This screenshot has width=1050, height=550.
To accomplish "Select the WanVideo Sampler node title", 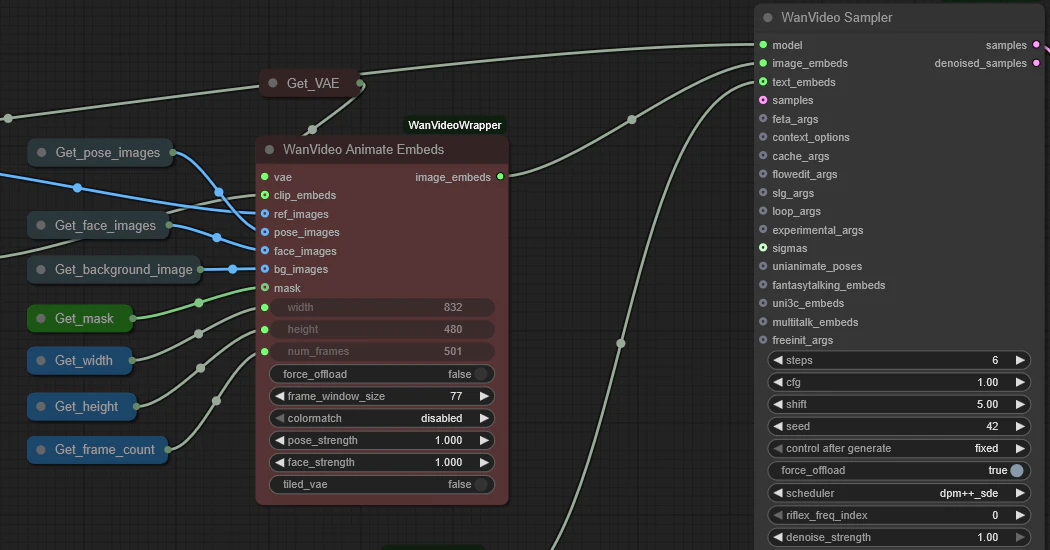I will click(836, 17).
